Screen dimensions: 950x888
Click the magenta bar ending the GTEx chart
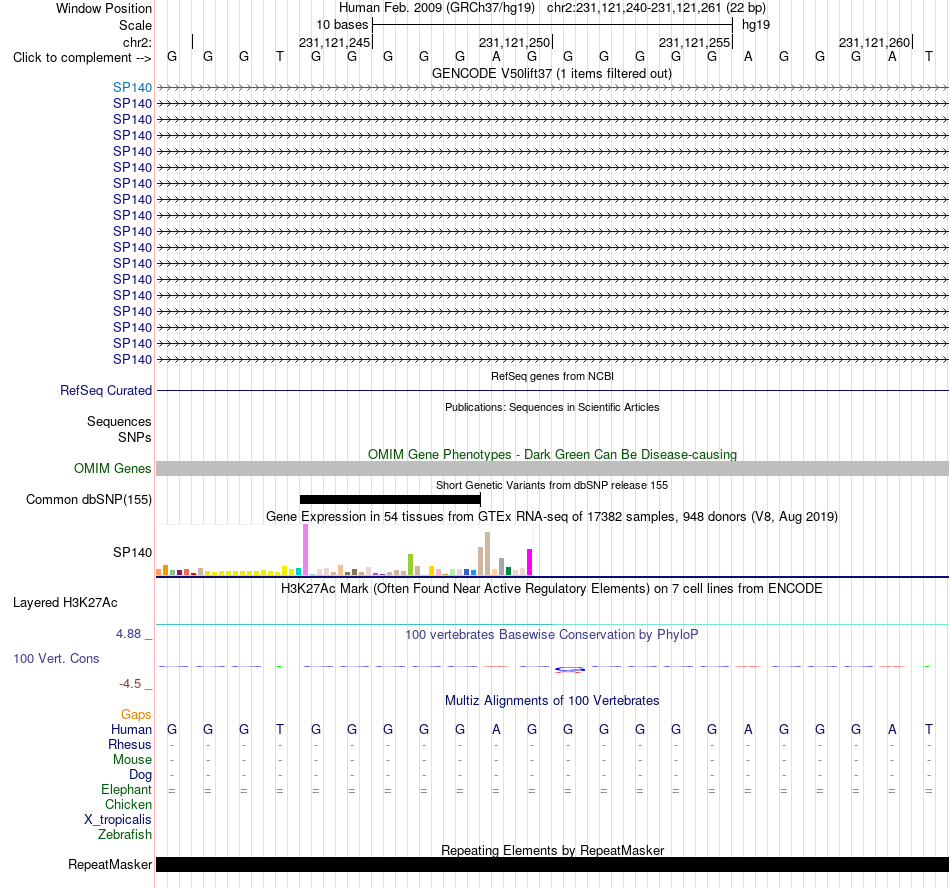[x=530, y=562]
